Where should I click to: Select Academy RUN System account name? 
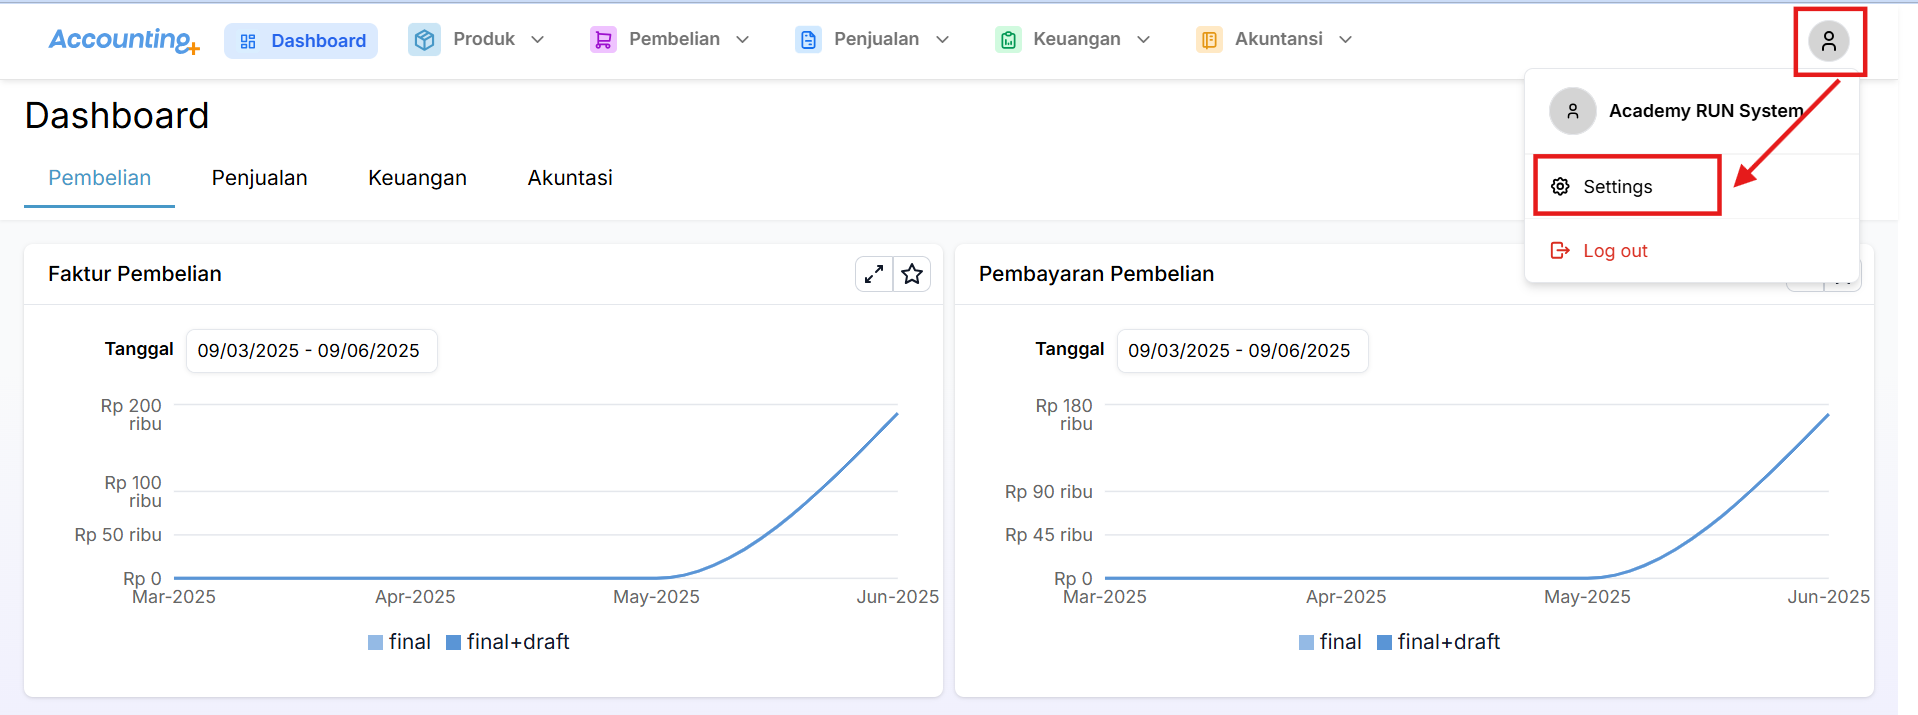pos(1706,111)
